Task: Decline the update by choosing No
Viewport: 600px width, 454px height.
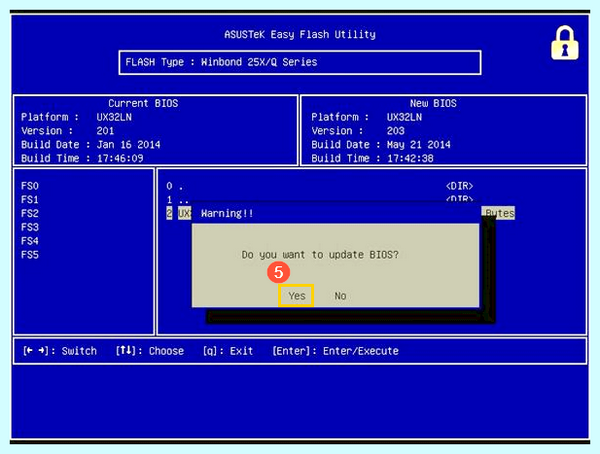Action: (340, 296)
